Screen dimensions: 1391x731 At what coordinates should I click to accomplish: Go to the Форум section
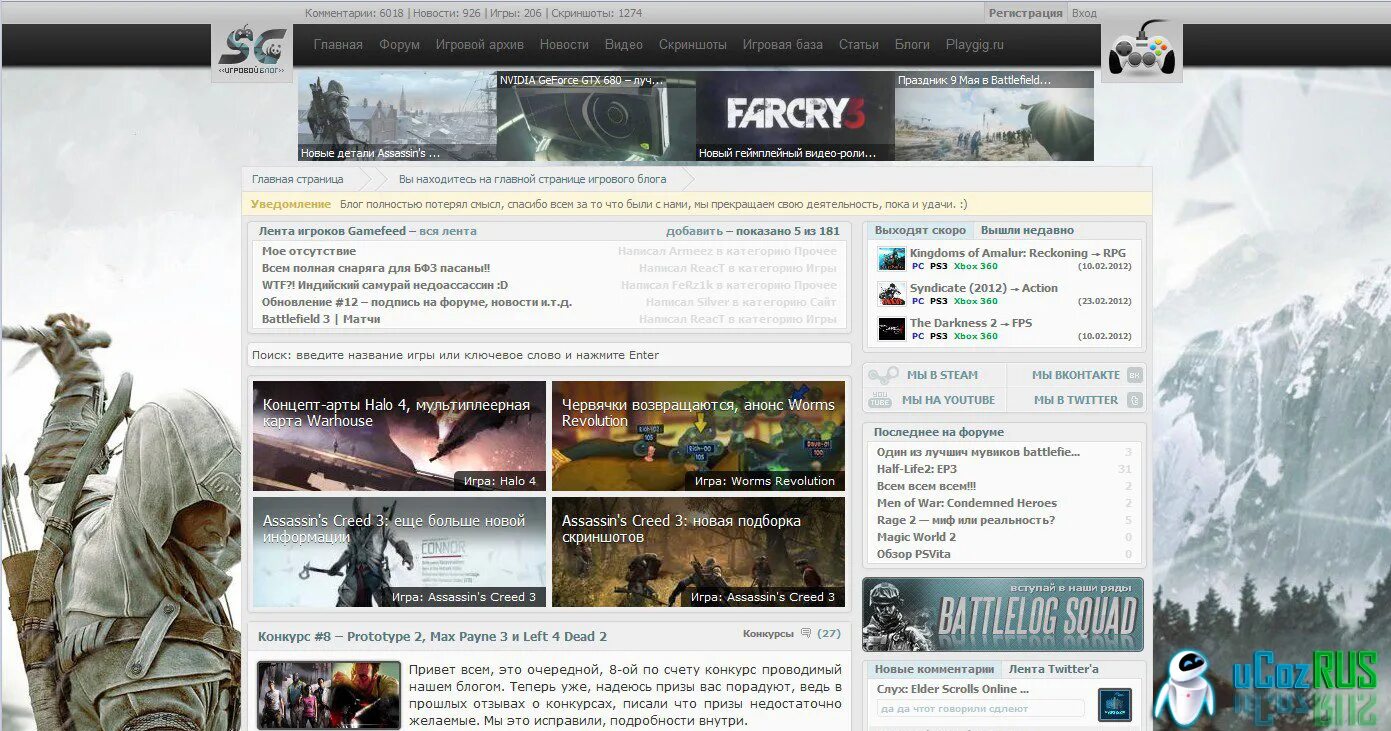[399, 45]
